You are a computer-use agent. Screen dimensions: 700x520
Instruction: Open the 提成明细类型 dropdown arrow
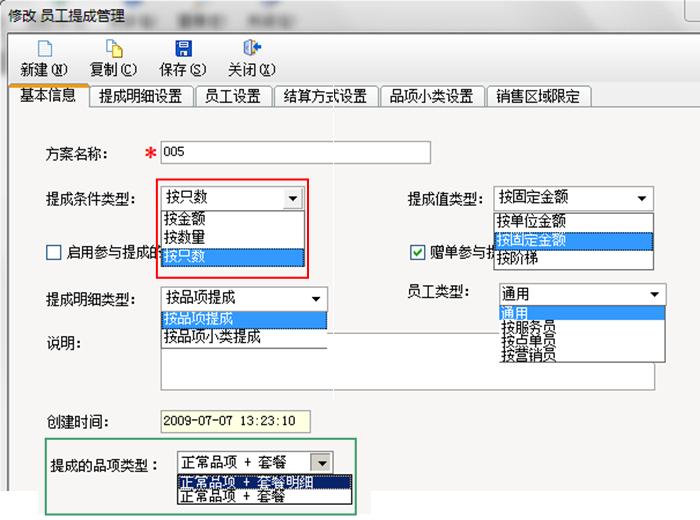[x=316, y=298]
